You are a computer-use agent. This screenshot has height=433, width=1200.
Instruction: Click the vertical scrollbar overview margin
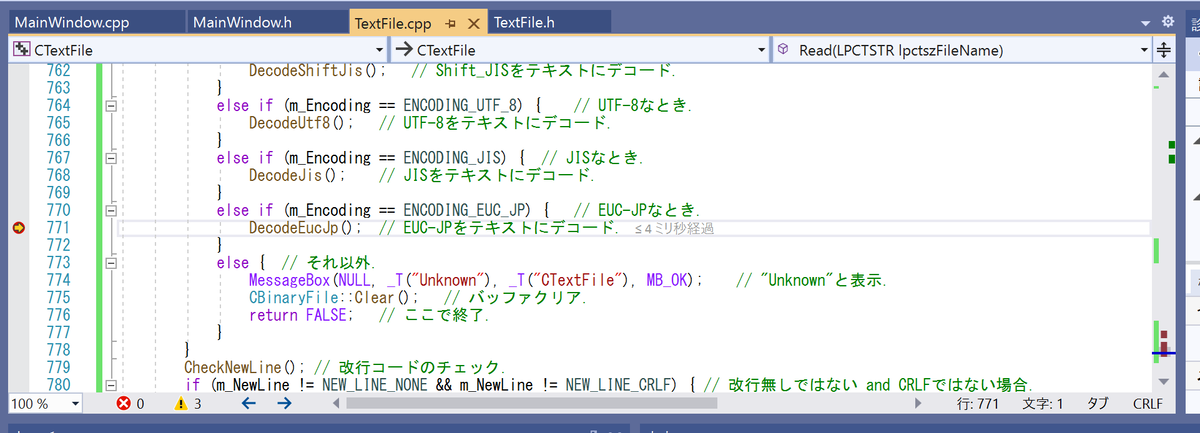click(1164, 228)
